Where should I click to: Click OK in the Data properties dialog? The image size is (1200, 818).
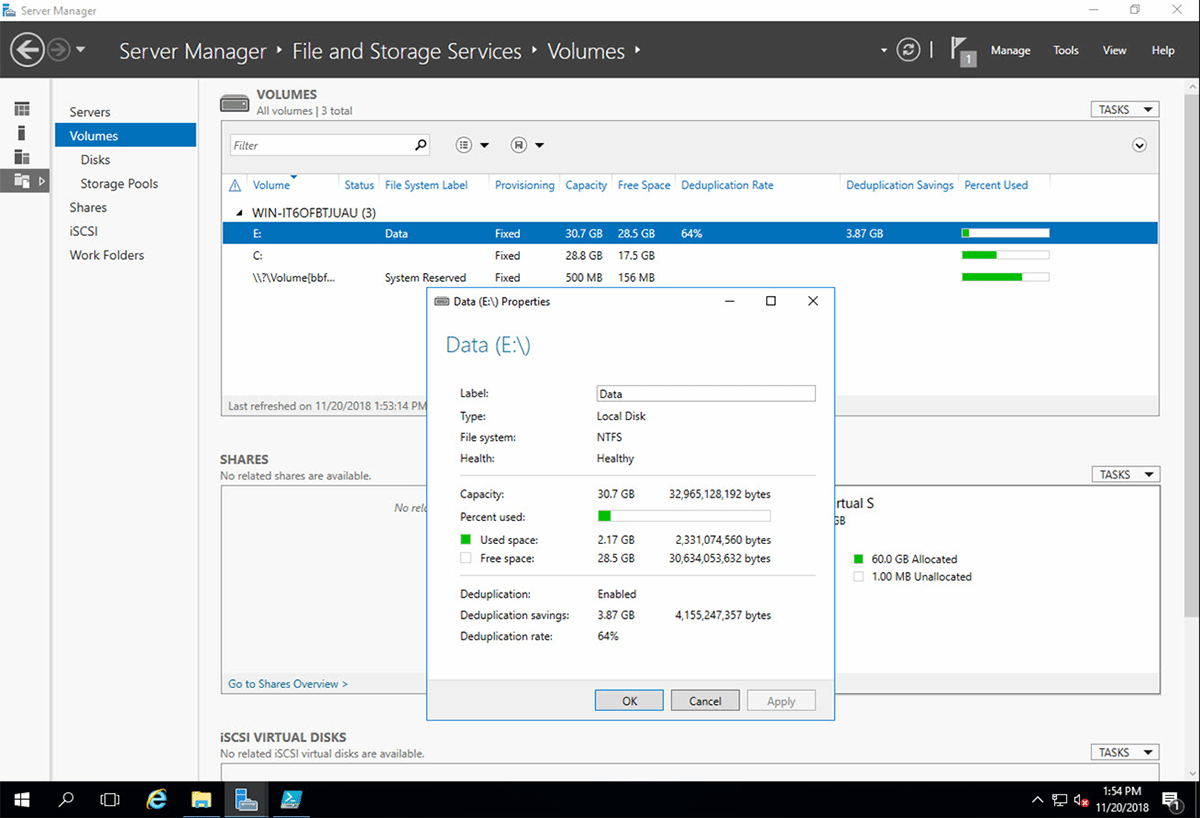pos(628,700)
